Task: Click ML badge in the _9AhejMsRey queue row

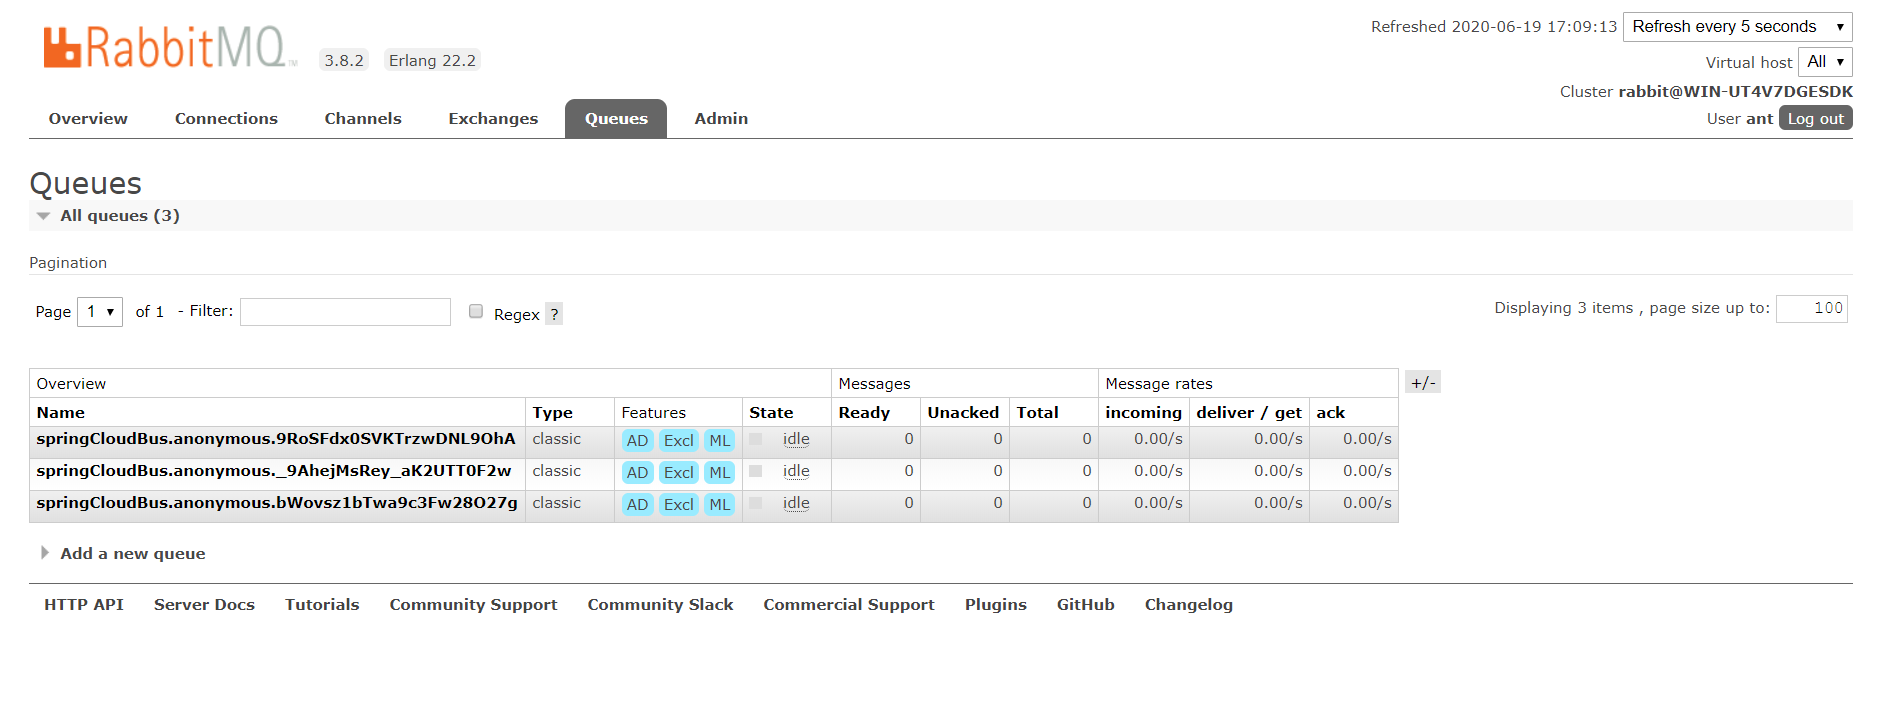Action: click(720, 473)
